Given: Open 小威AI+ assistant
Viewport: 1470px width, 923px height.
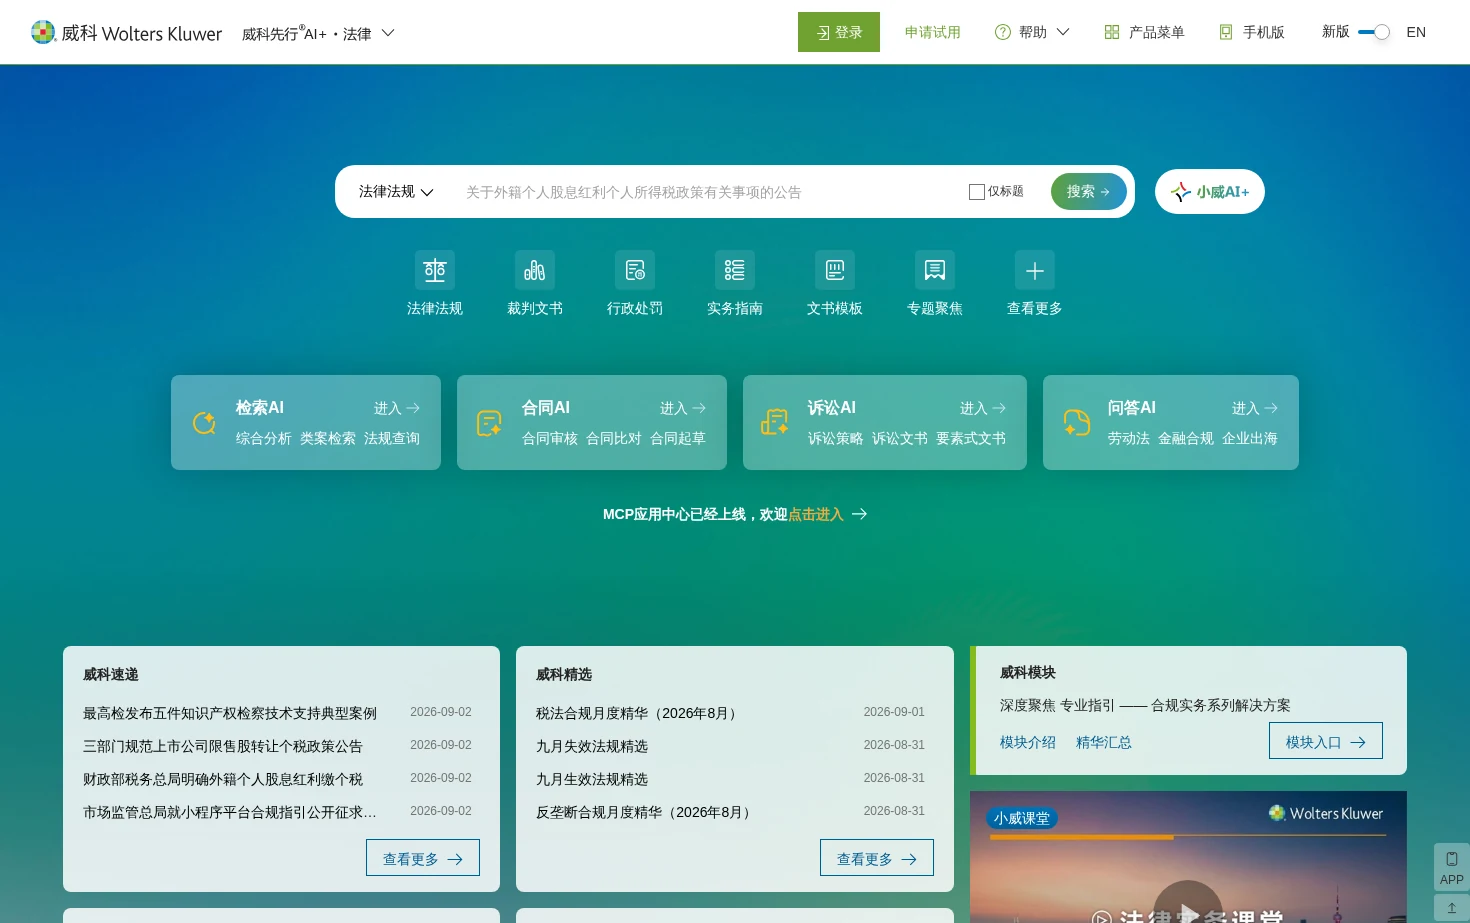Looking at the screenshot, I should tap(1210, 191).
